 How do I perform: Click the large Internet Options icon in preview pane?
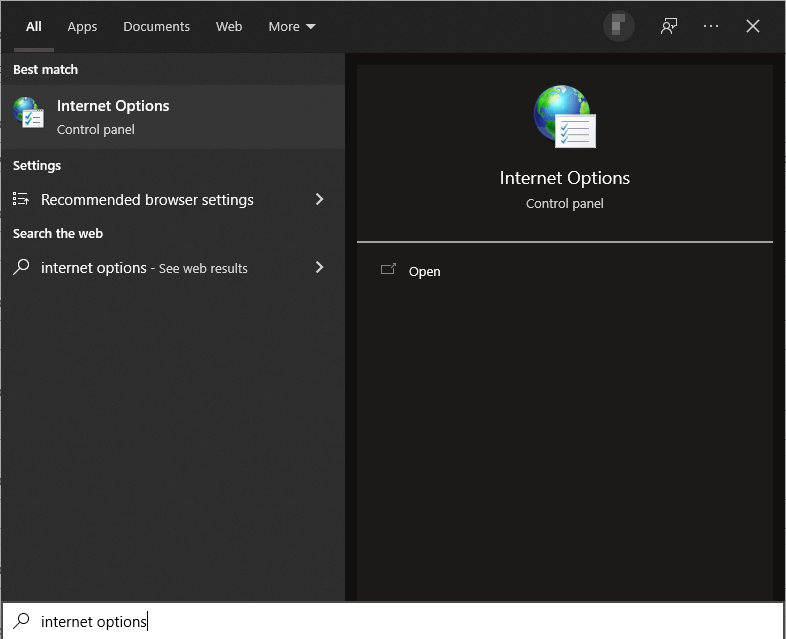[x=564, y=117]
